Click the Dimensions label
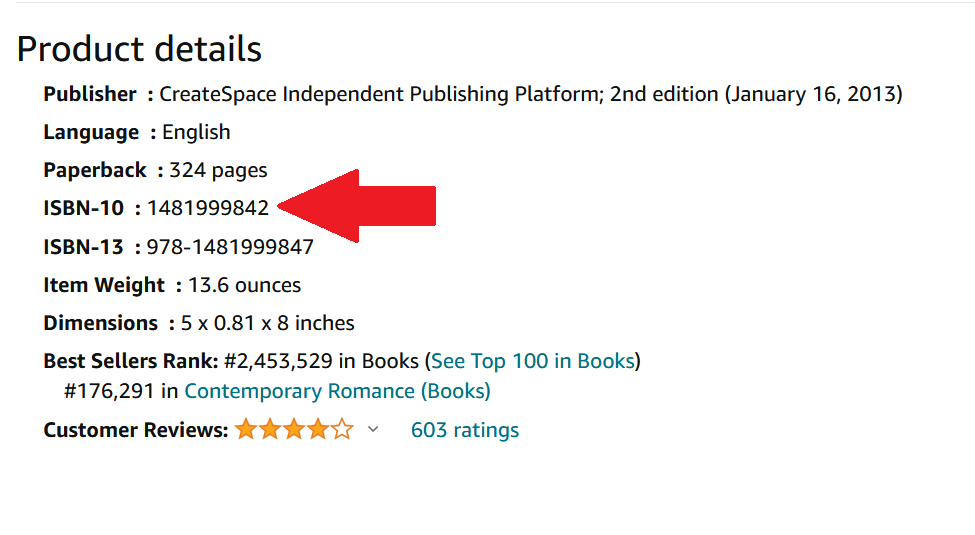The width and height of the screenshot is (975, 535). 101,323
